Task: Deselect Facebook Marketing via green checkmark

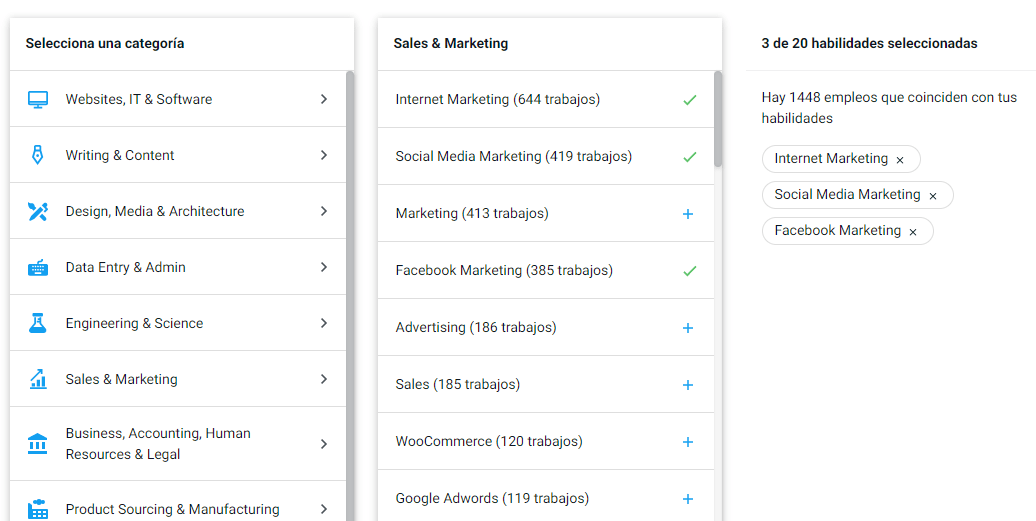Action: point(689,271)
